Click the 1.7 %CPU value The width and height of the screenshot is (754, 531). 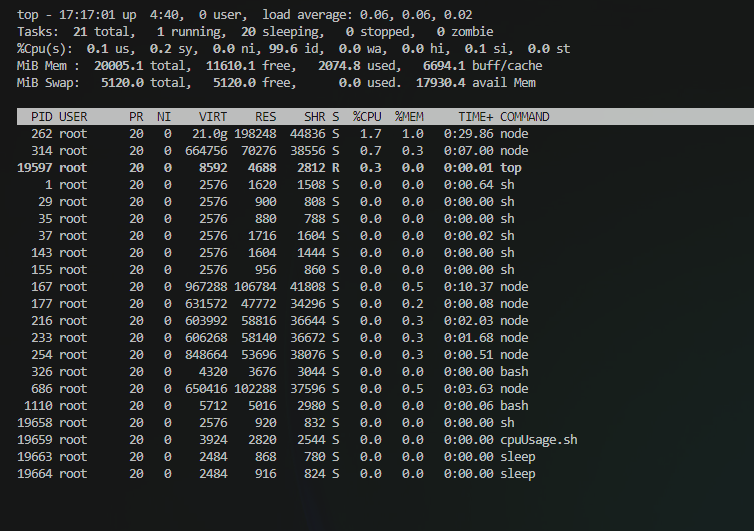coord(371,134)
